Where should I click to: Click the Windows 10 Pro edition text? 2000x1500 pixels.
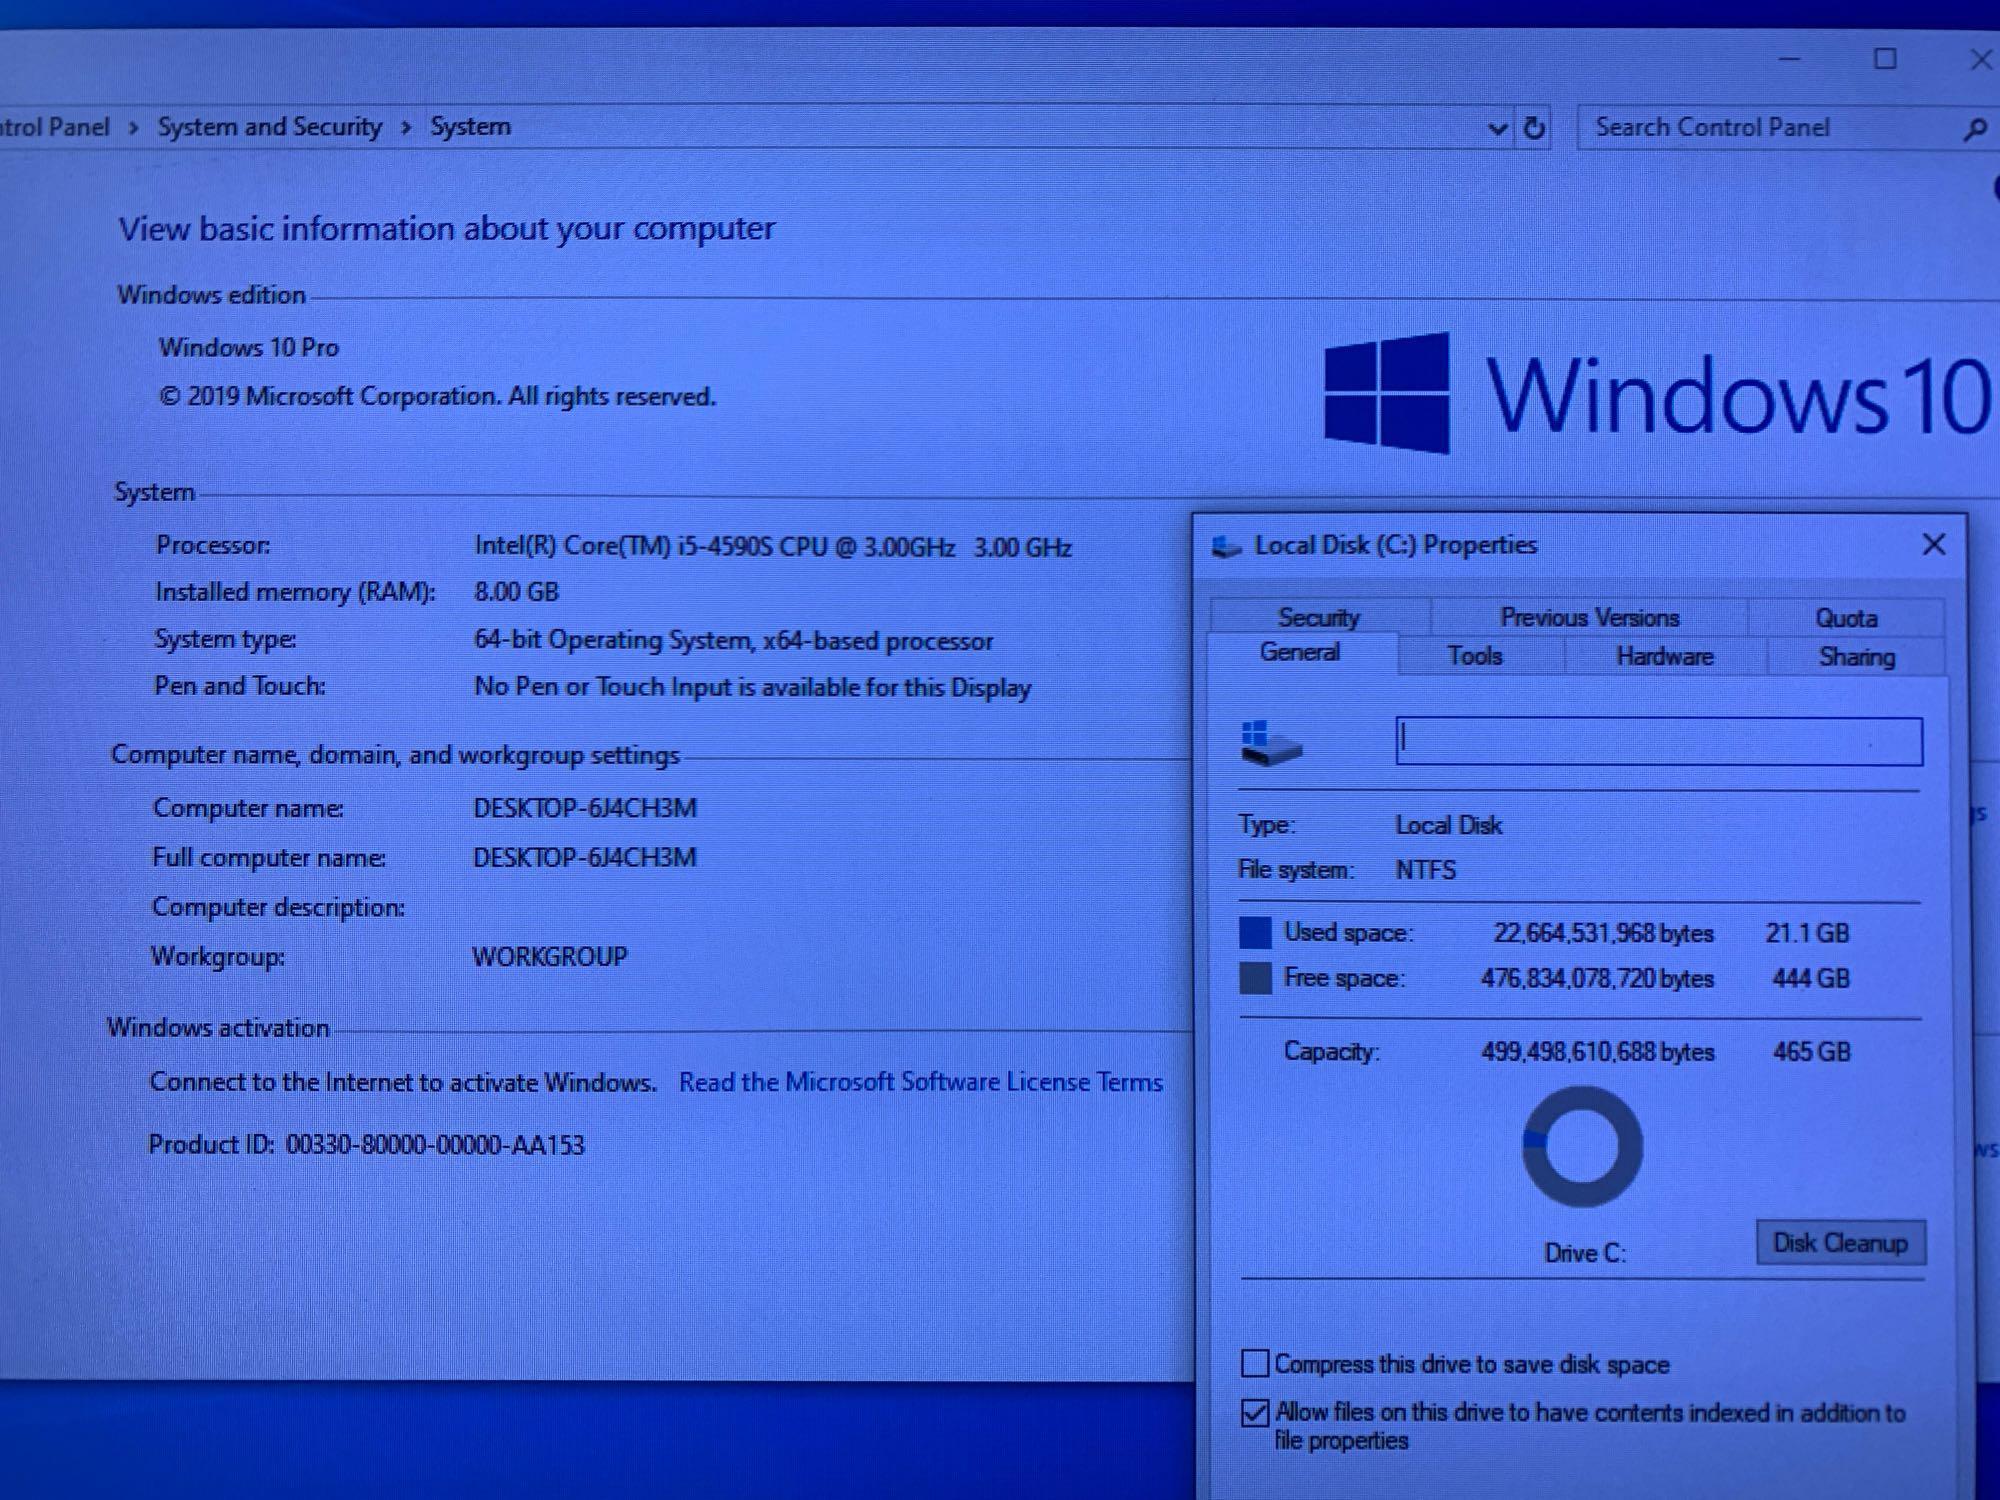(249, 348)
